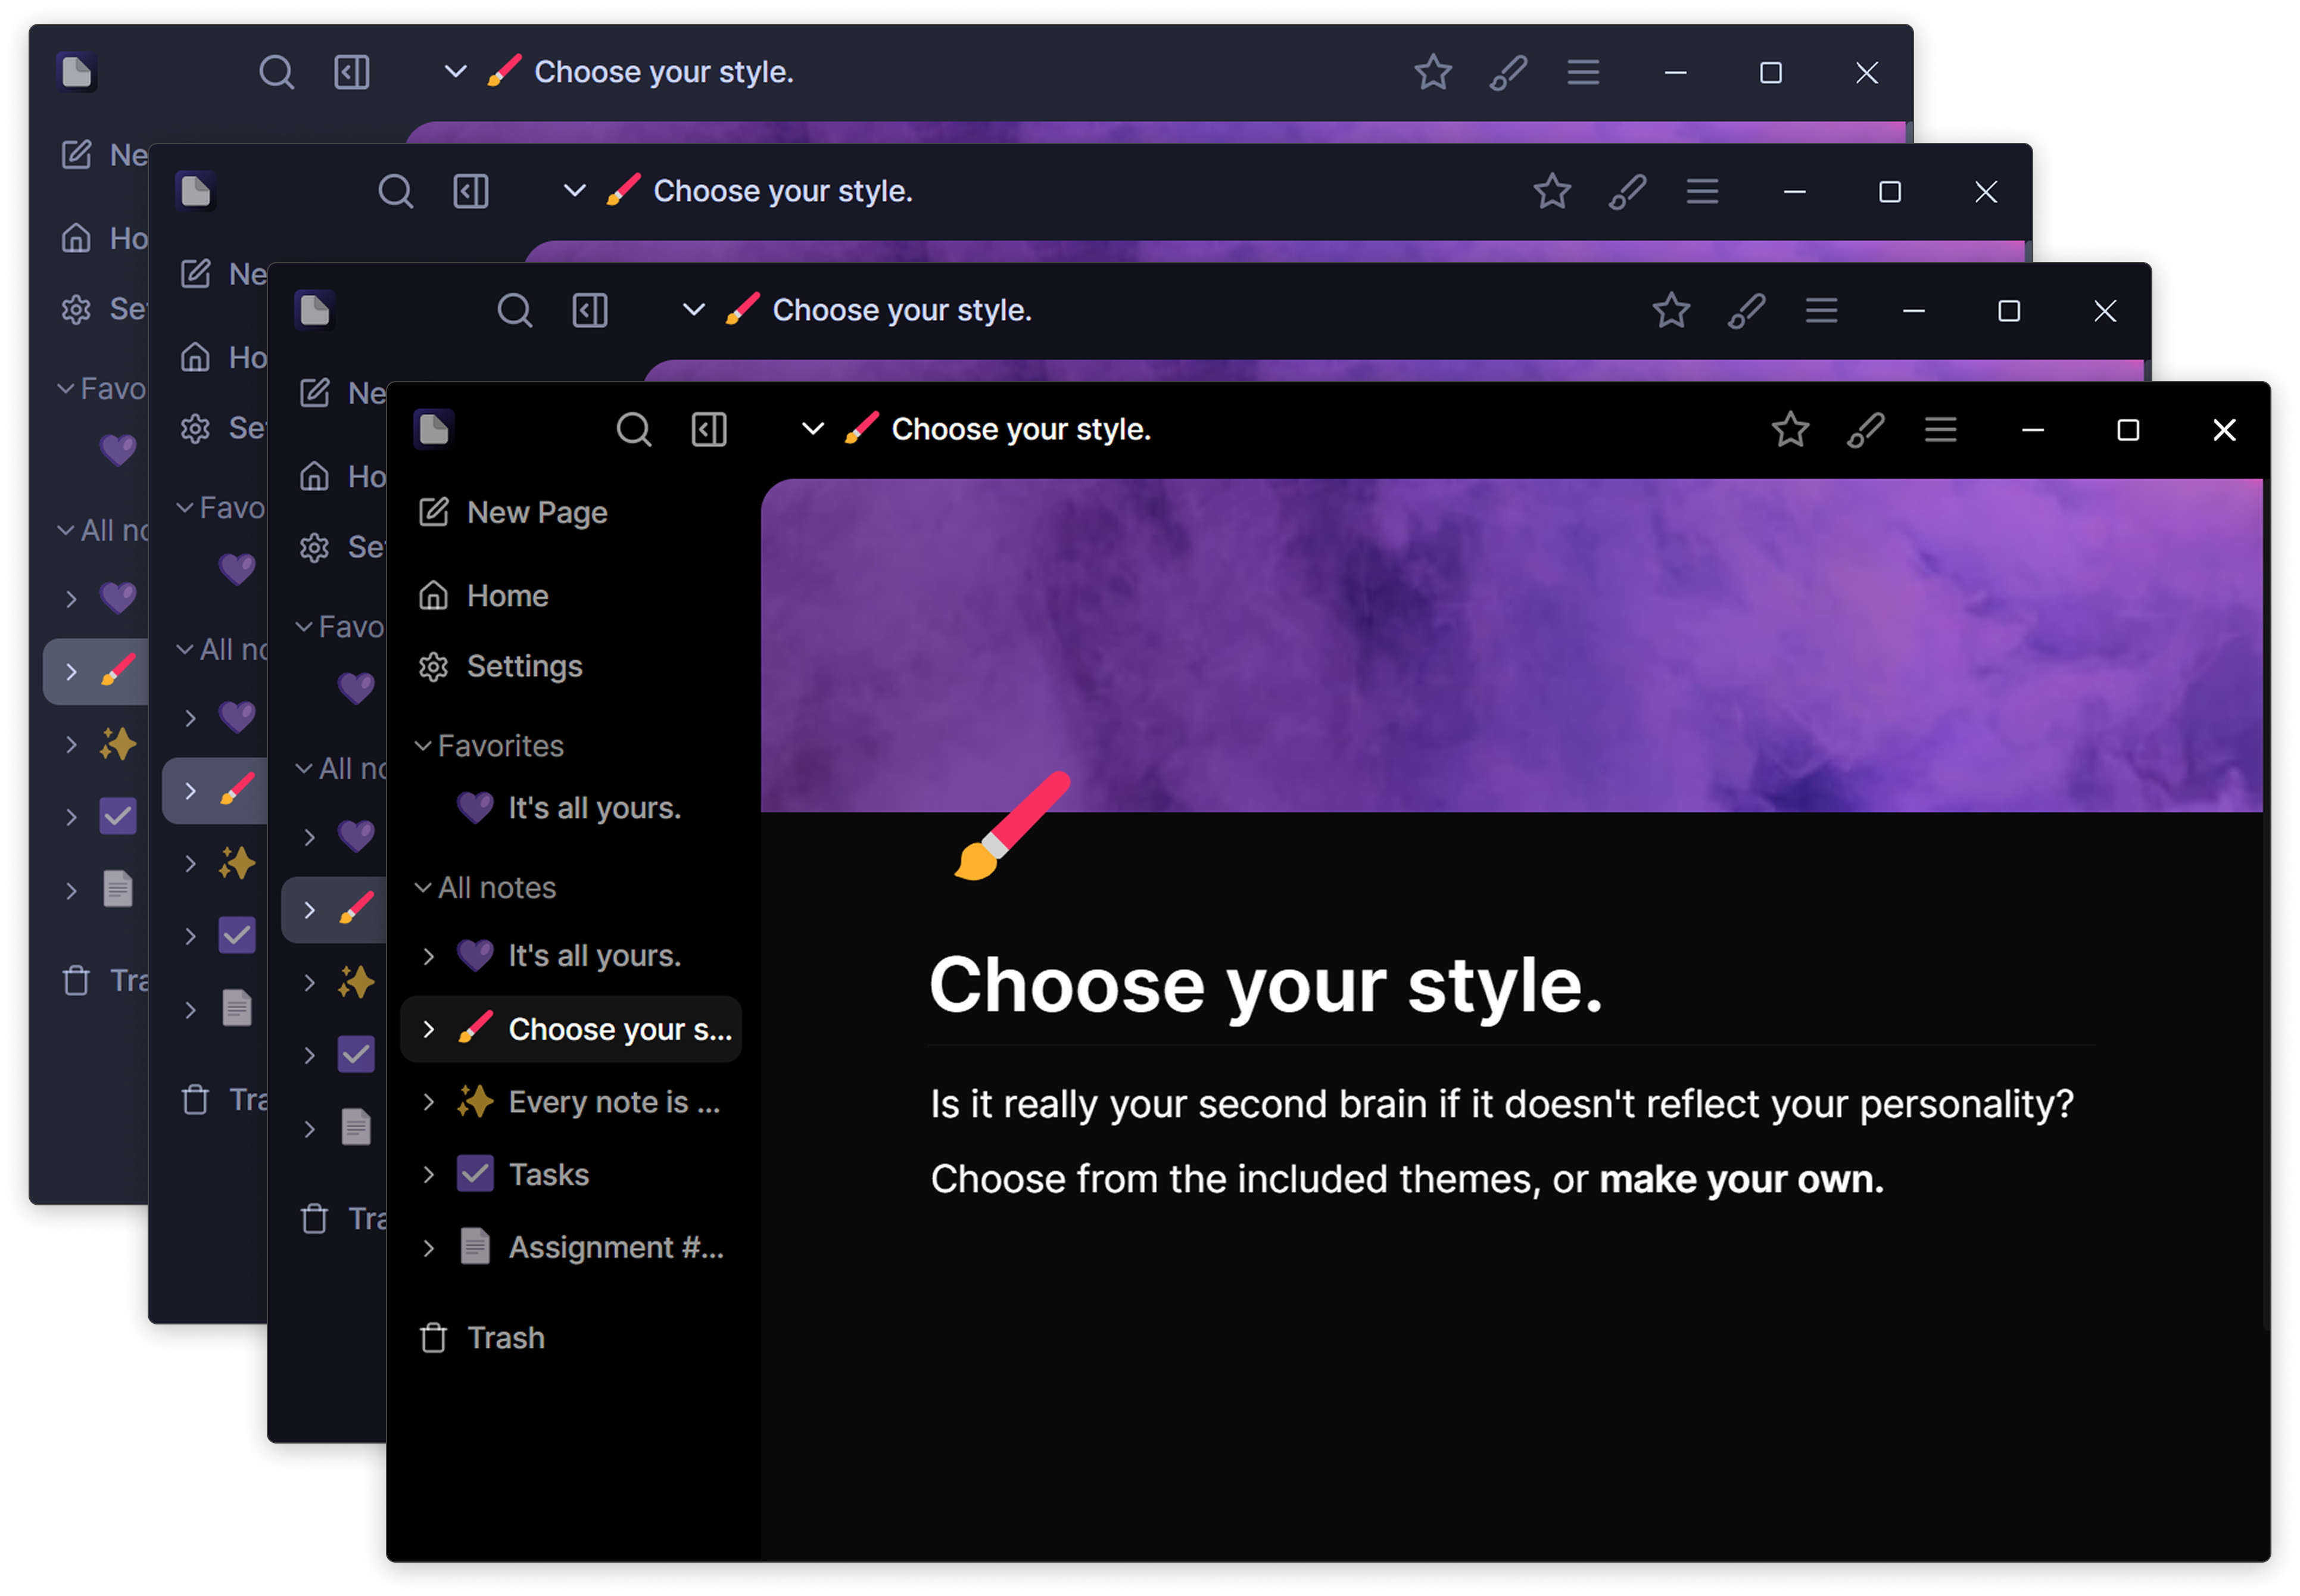Click the Bookmark star icon
This screenshot has height=1596, width=2300.
pos(1791,430)
